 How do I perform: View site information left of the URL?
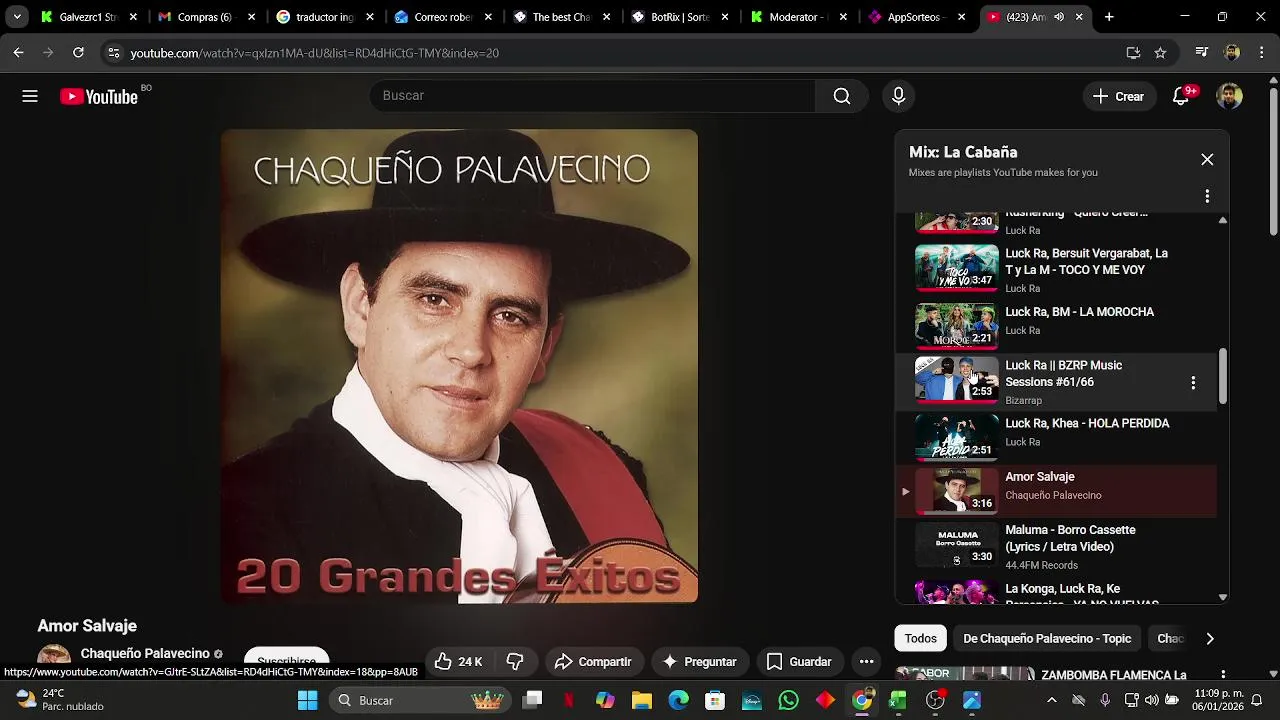coord(113,53)
